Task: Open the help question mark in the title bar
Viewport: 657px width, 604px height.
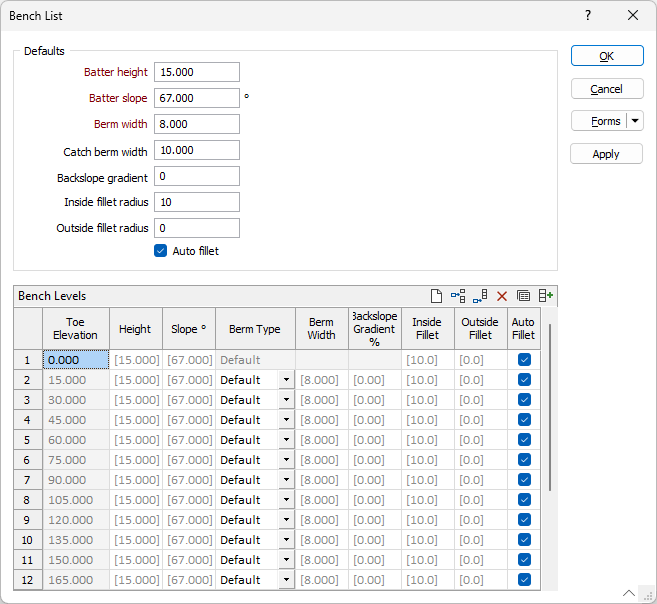Action: 588,15
